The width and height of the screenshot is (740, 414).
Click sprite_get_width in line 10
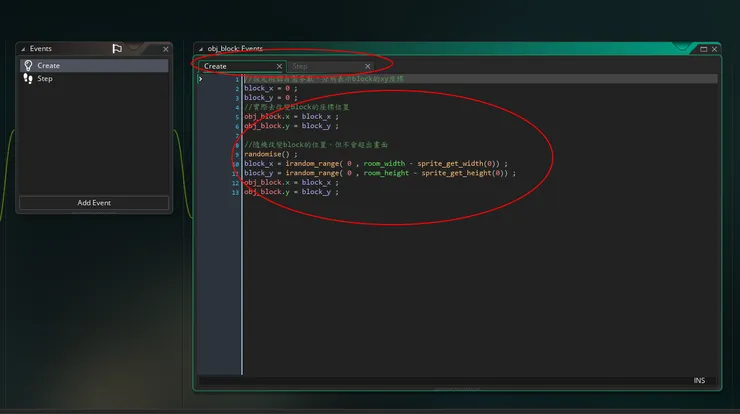tap(450, 163)
